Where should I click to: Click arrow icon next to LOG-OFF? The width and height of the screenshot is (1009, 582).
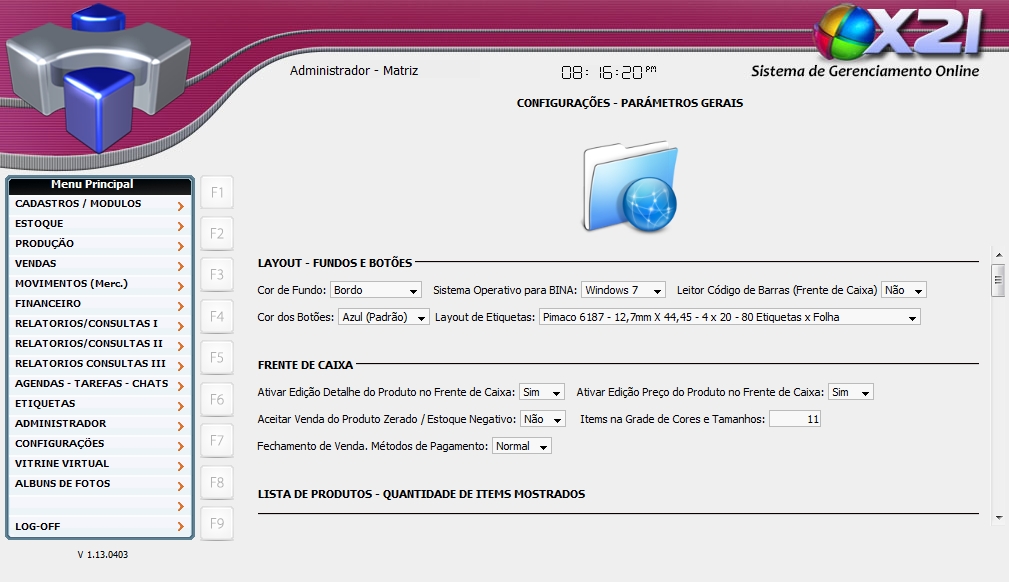click(x=180, y=527)
